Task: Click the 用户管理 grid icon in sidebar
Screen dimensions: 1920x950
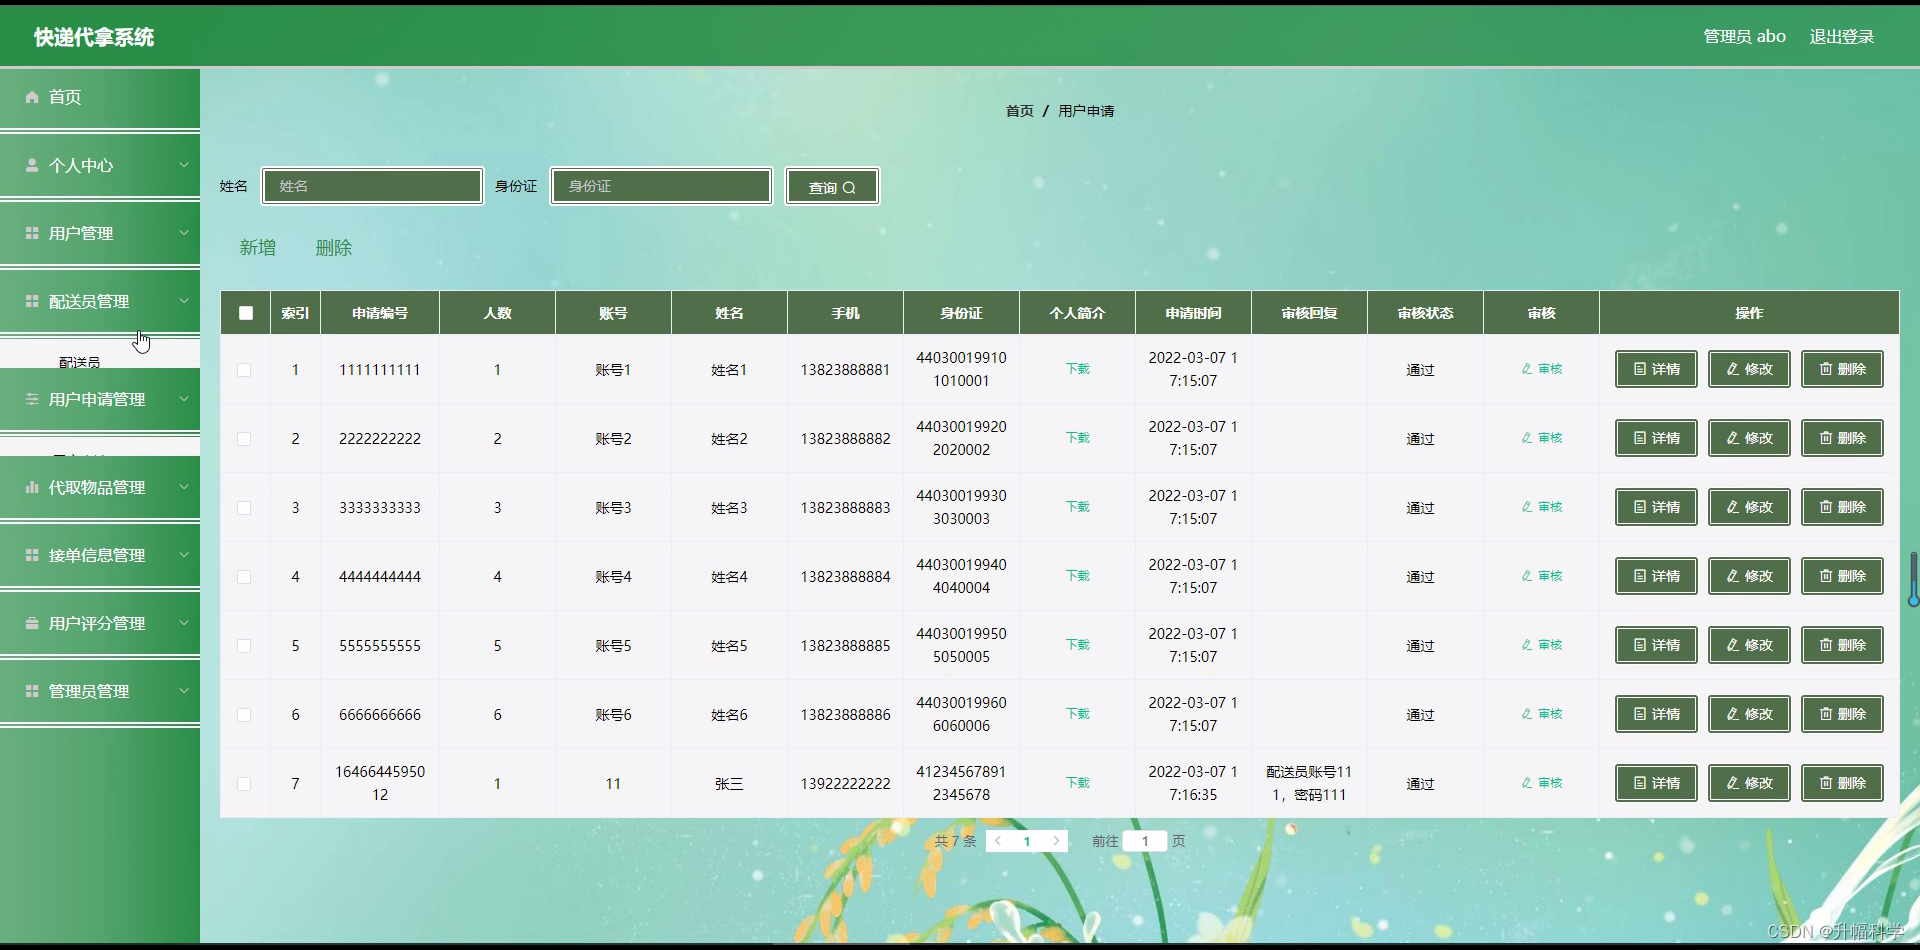Action: 31,233
